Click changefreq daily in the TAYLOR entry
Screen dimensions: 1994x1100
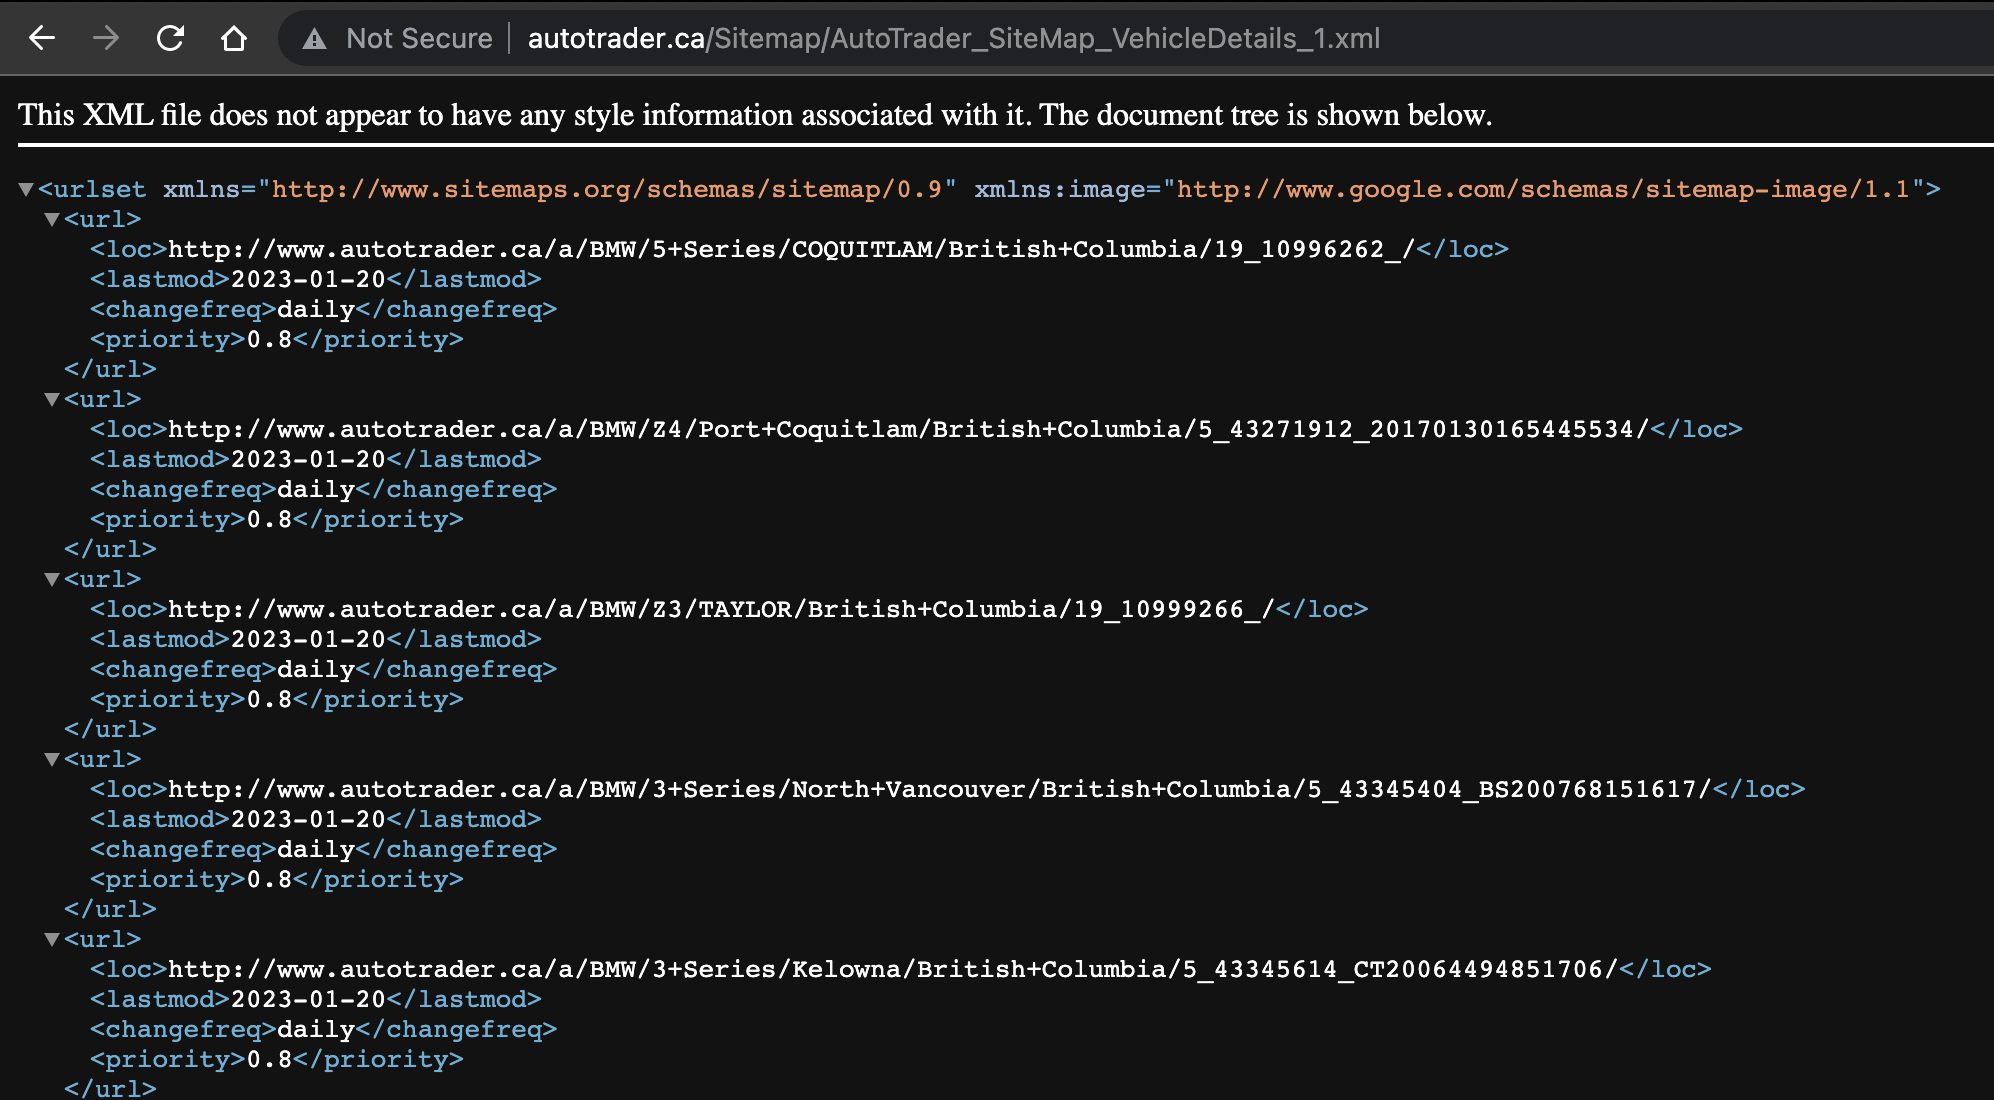[x=316, y=669]
